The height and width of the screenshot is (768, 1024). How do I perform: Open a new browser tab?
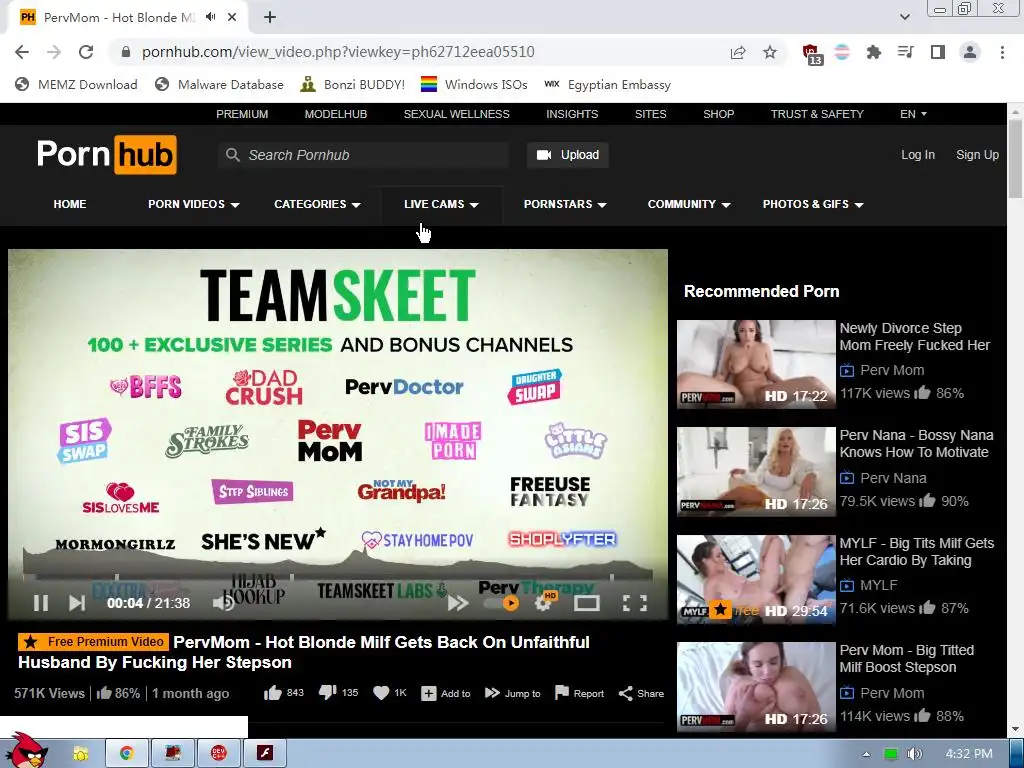270,18
